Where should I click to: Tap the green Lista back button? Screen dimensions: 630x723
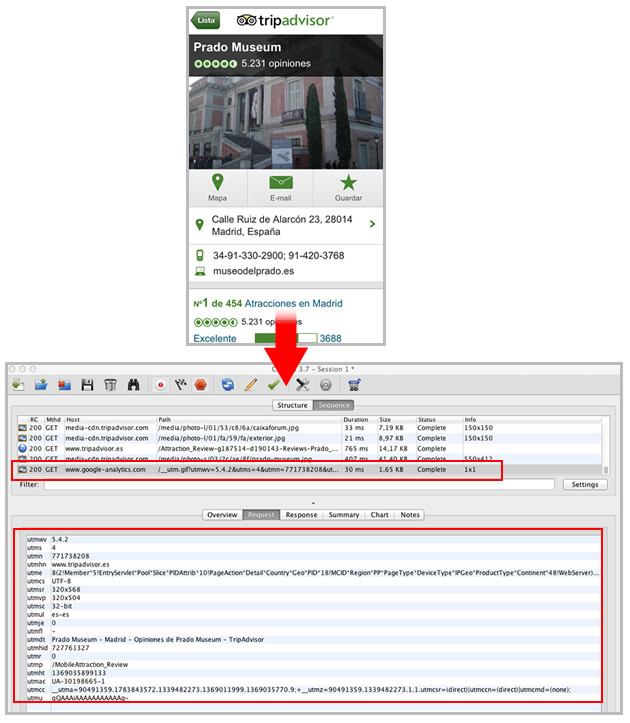tap(206, 20)
